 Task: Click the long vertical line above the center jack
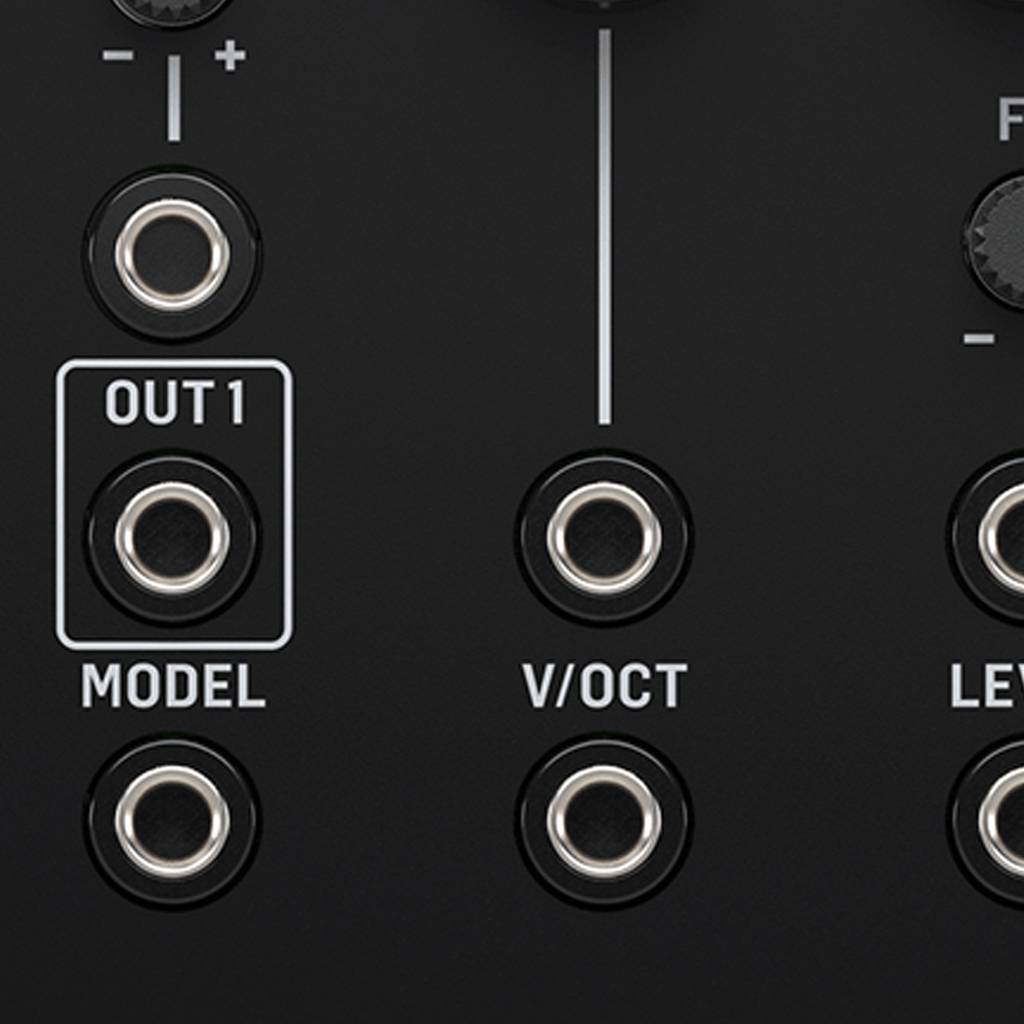tap(605, 227)
